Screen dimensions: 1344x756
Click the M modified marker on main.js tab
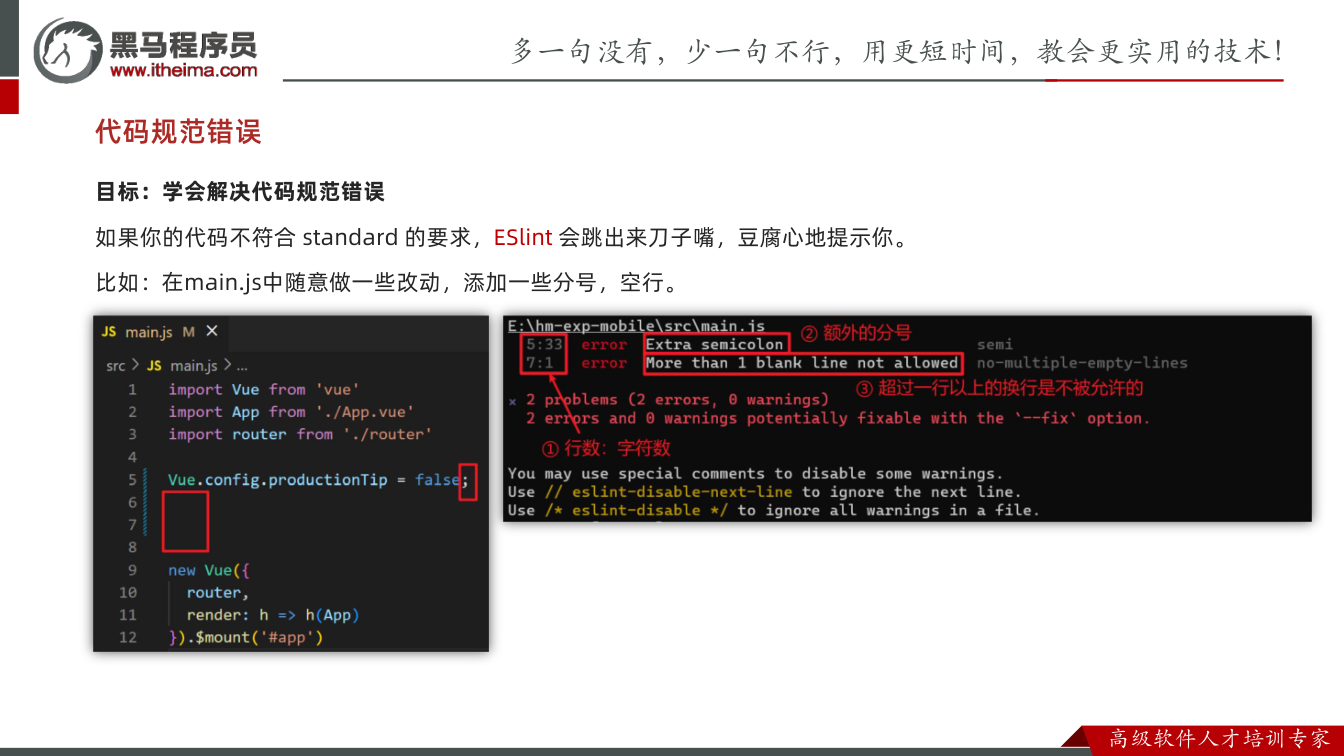pyautogui.click(x=189, y=331)
